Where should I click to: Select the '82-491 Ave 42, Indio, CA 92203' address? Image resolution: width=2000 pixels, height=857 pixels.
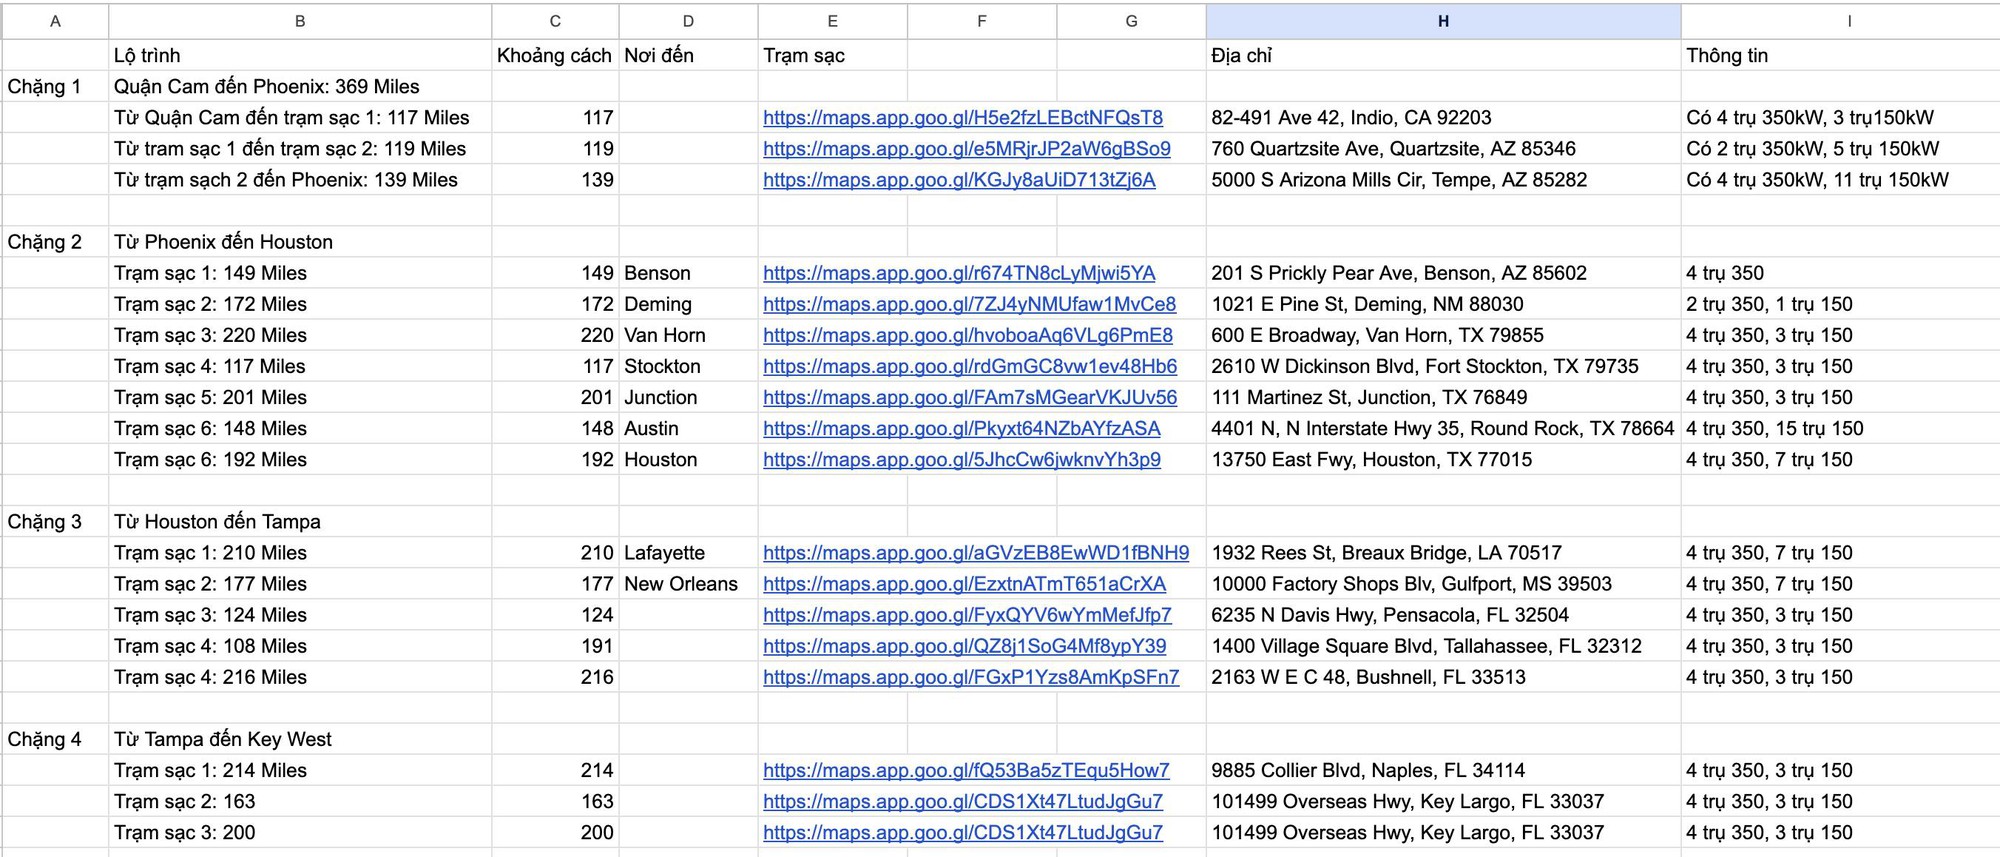click(1443, 118)
